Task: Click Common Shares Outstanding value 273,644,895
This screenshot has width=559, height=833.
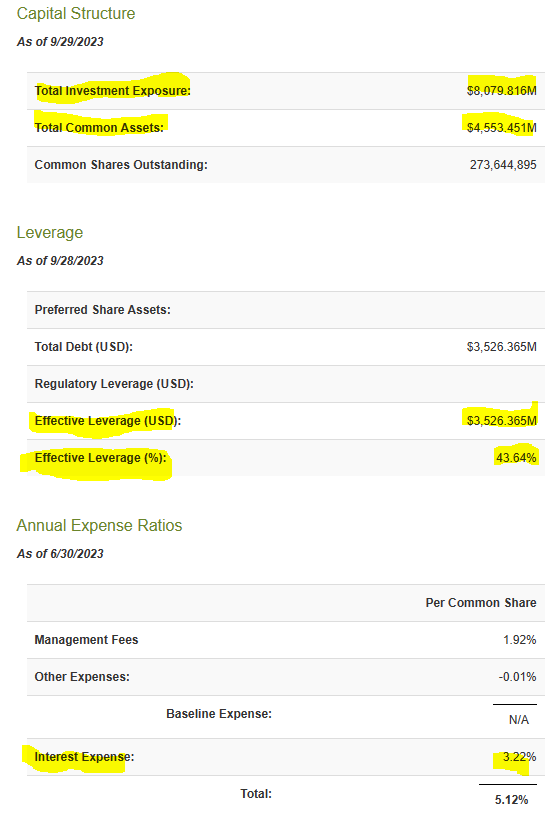Action: (x=503, y=165)
